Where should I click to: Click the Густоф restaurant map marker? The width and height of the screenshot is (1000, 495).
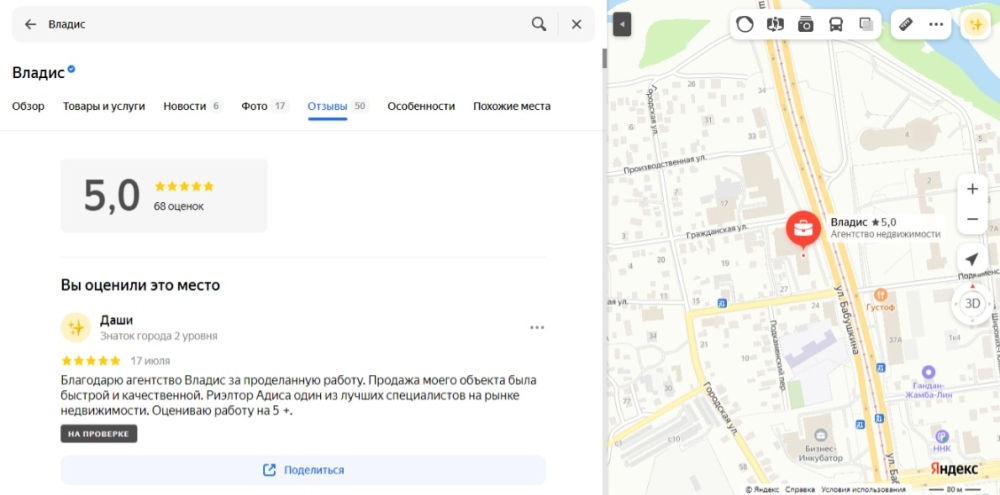click(x=881, y=295)
